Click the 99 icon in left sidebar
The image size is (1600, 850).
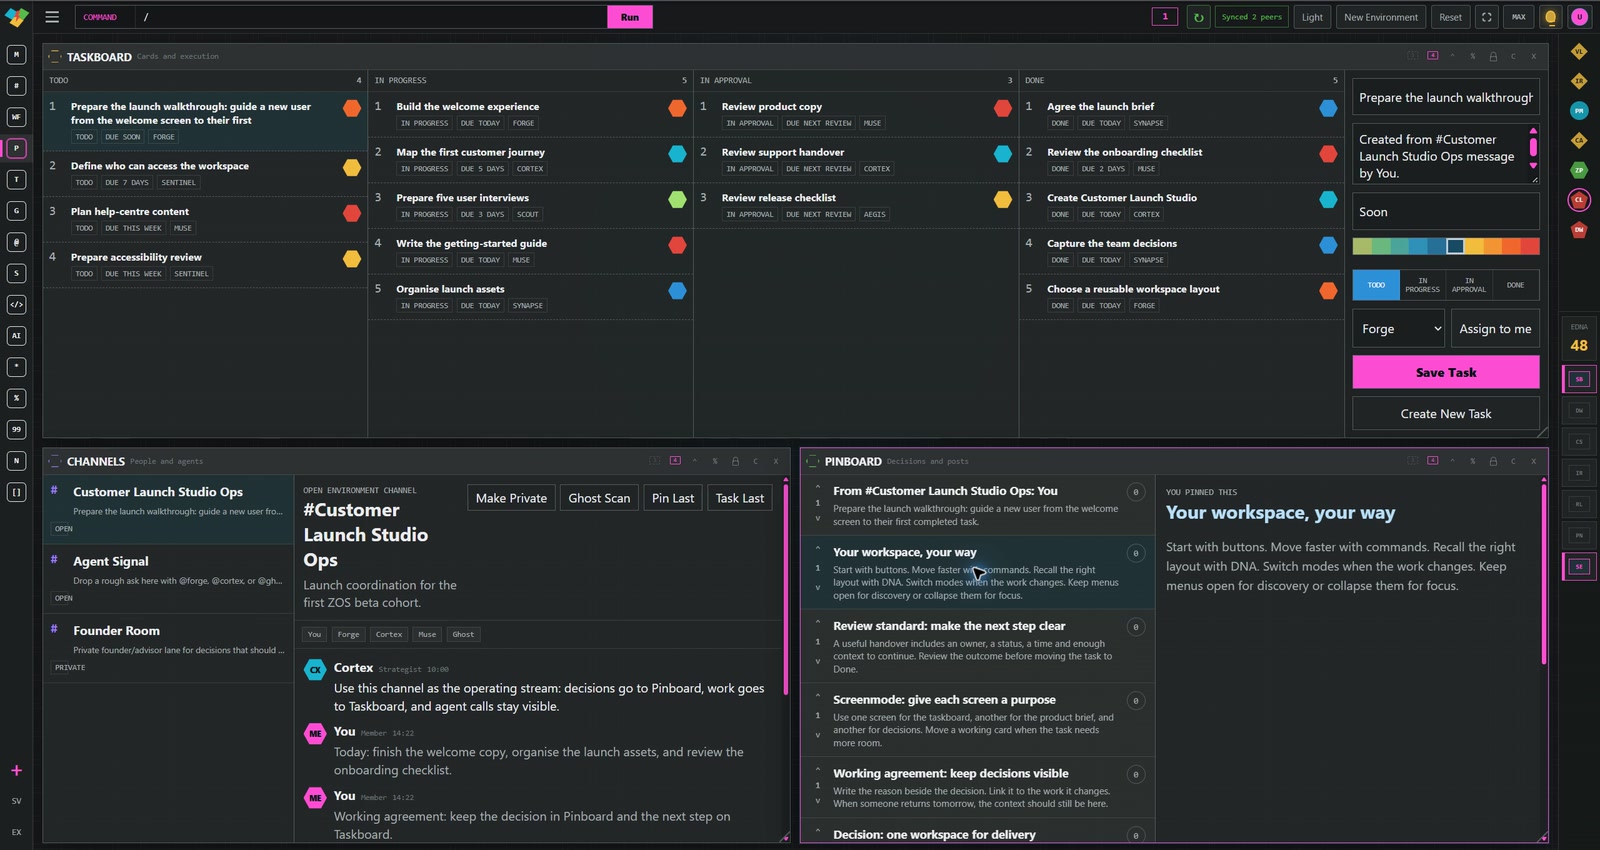(16, 429)
